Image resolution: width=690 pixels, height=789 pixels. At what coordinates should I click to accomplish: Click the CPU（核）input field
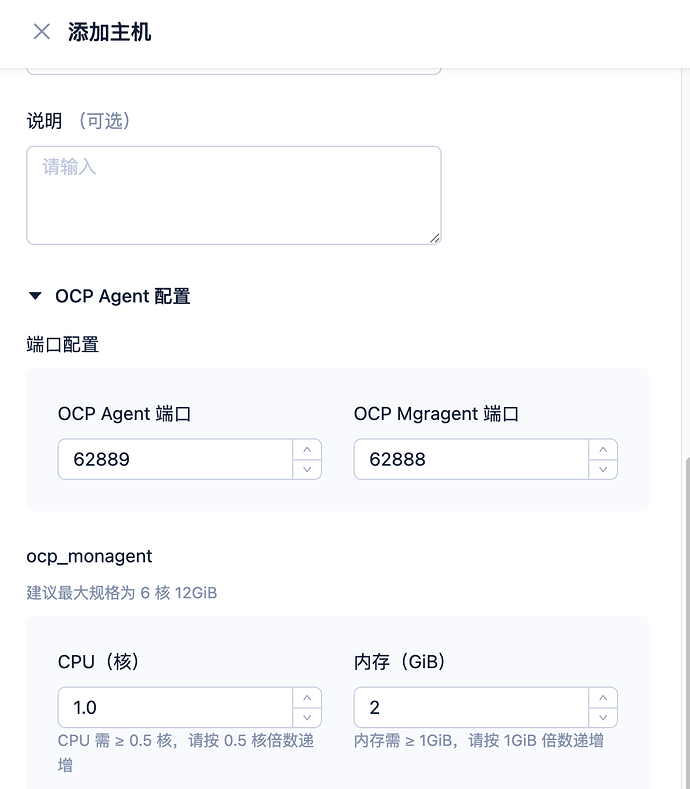(x=175, y=707)
